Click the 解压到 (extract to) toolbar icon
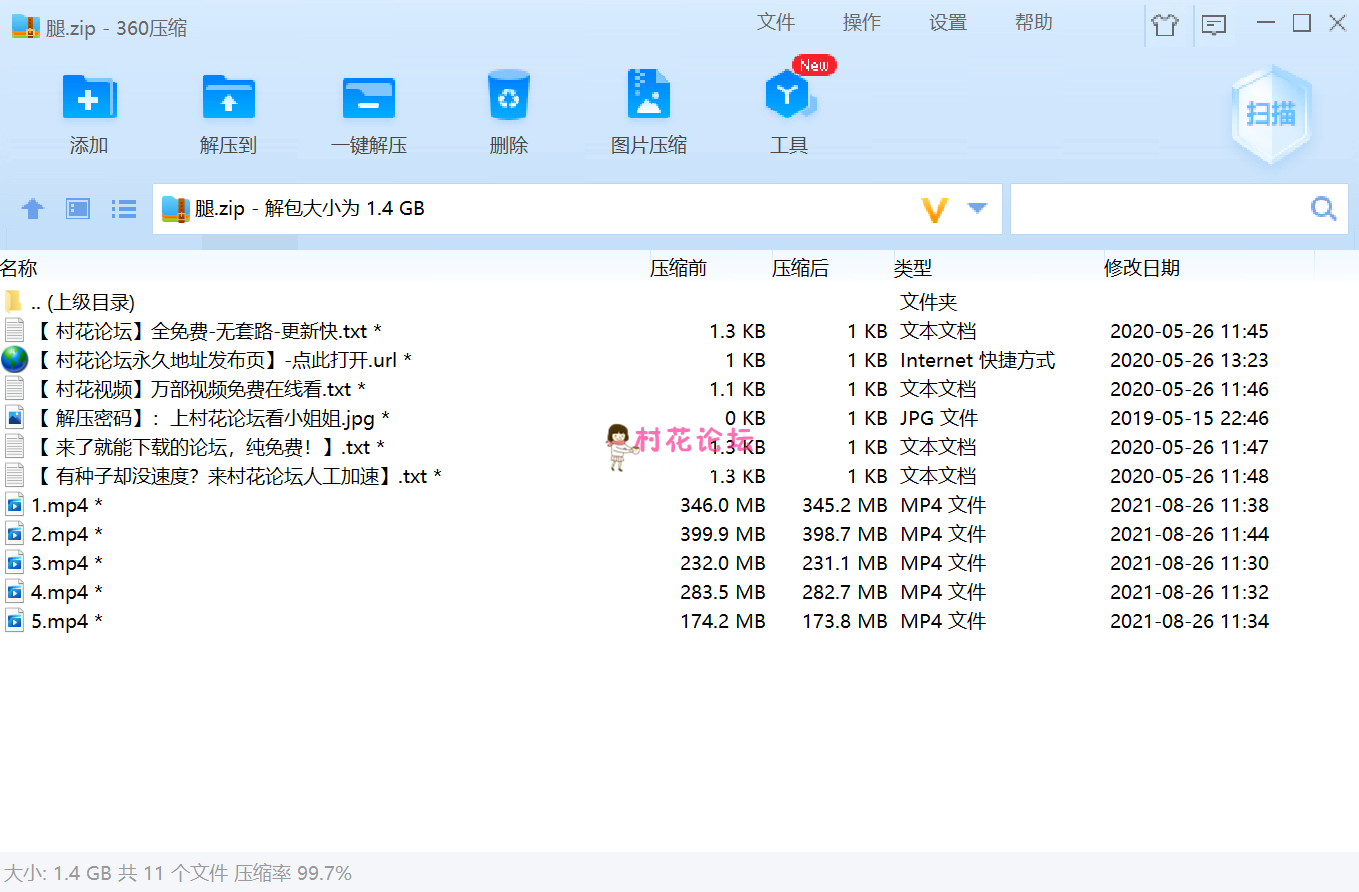1359x892 pixels. point(228,98)
